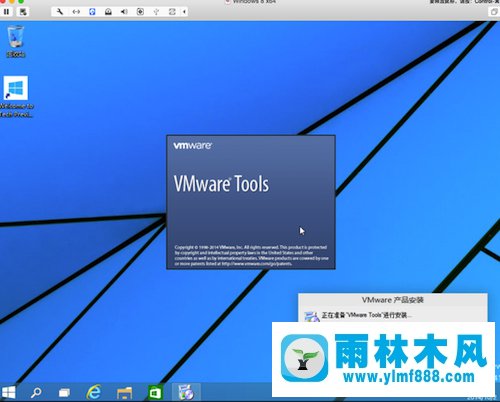Click the VMware 产品安装 dialog title
The height and width of the screenshot is (402, 500).
tap(393, 300)
